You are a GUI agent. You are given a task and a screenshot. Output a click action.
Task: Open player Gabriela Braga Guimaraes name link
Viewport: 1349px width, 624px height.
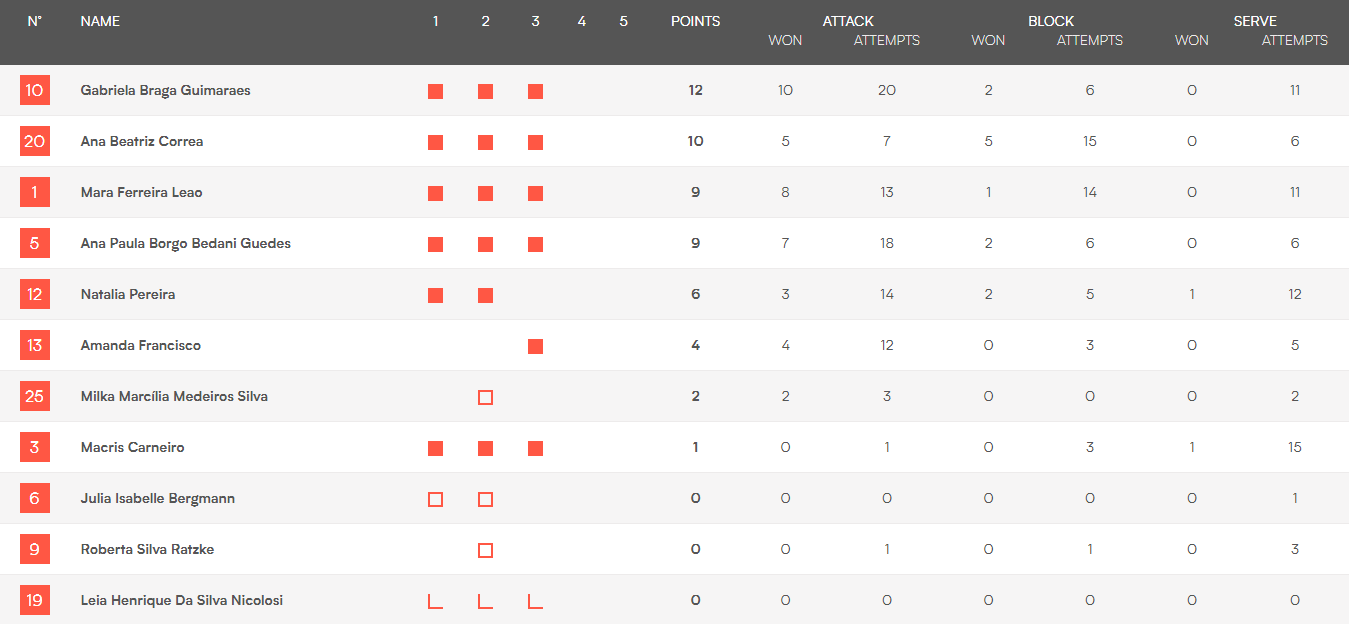[165, 90]
